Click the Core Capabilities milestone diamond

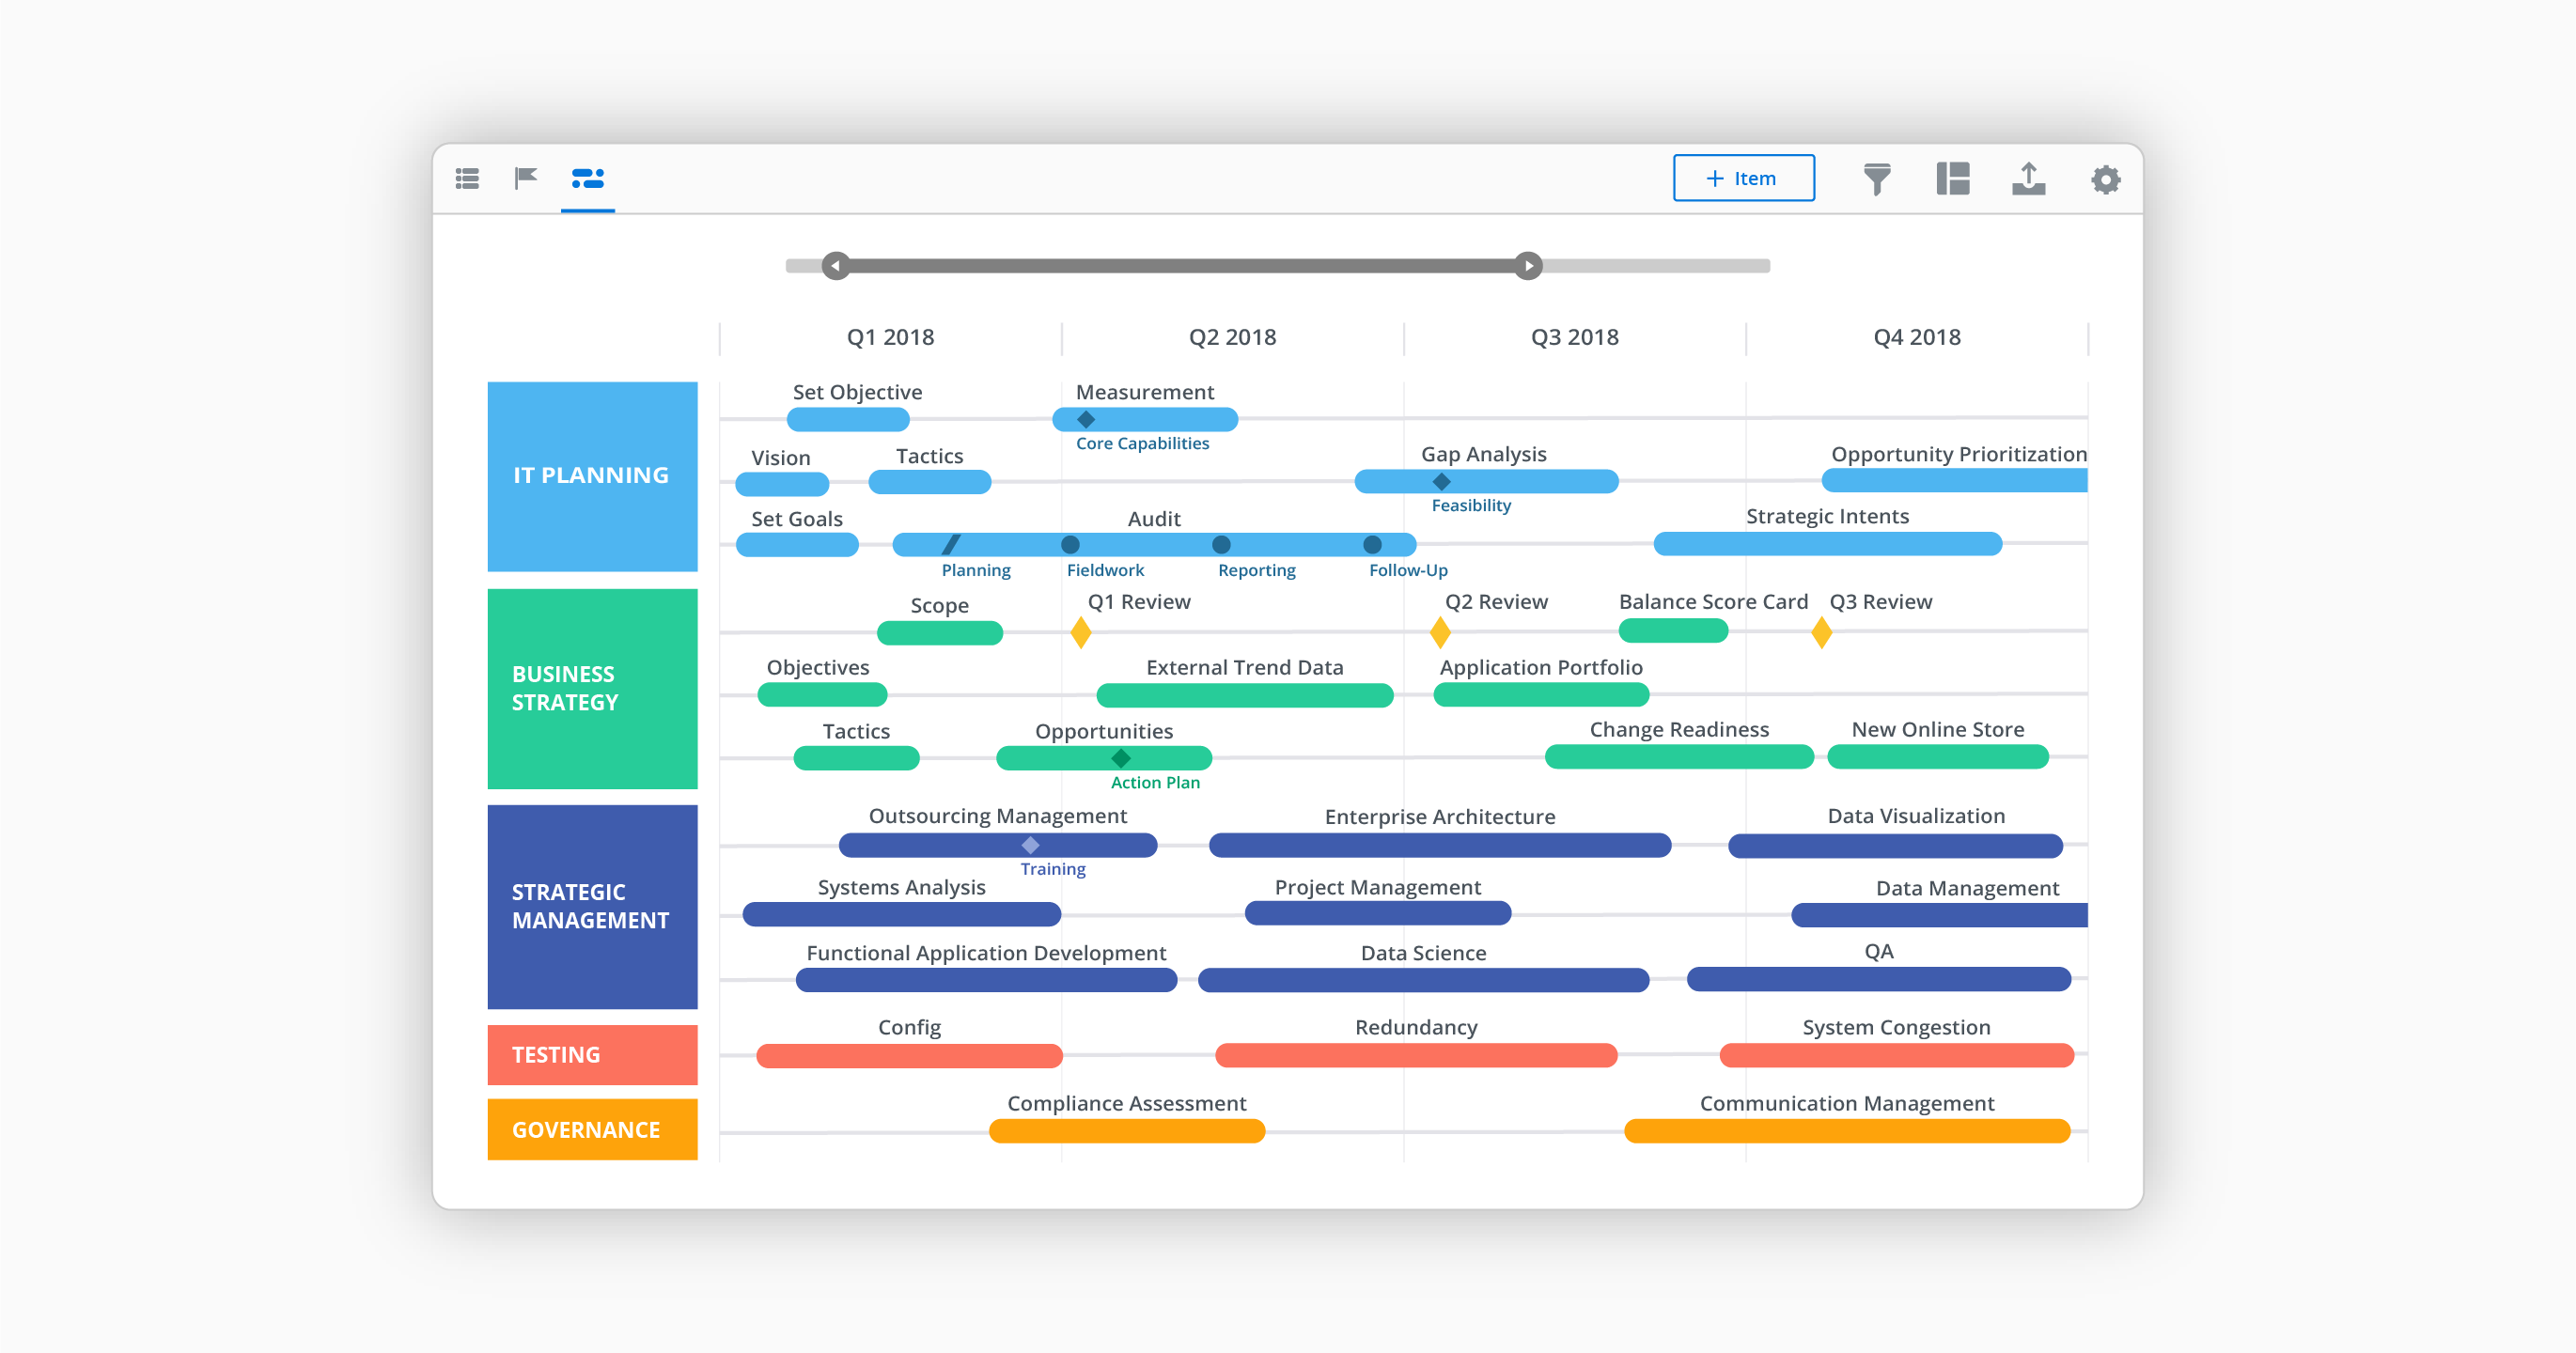point(1086,420)
